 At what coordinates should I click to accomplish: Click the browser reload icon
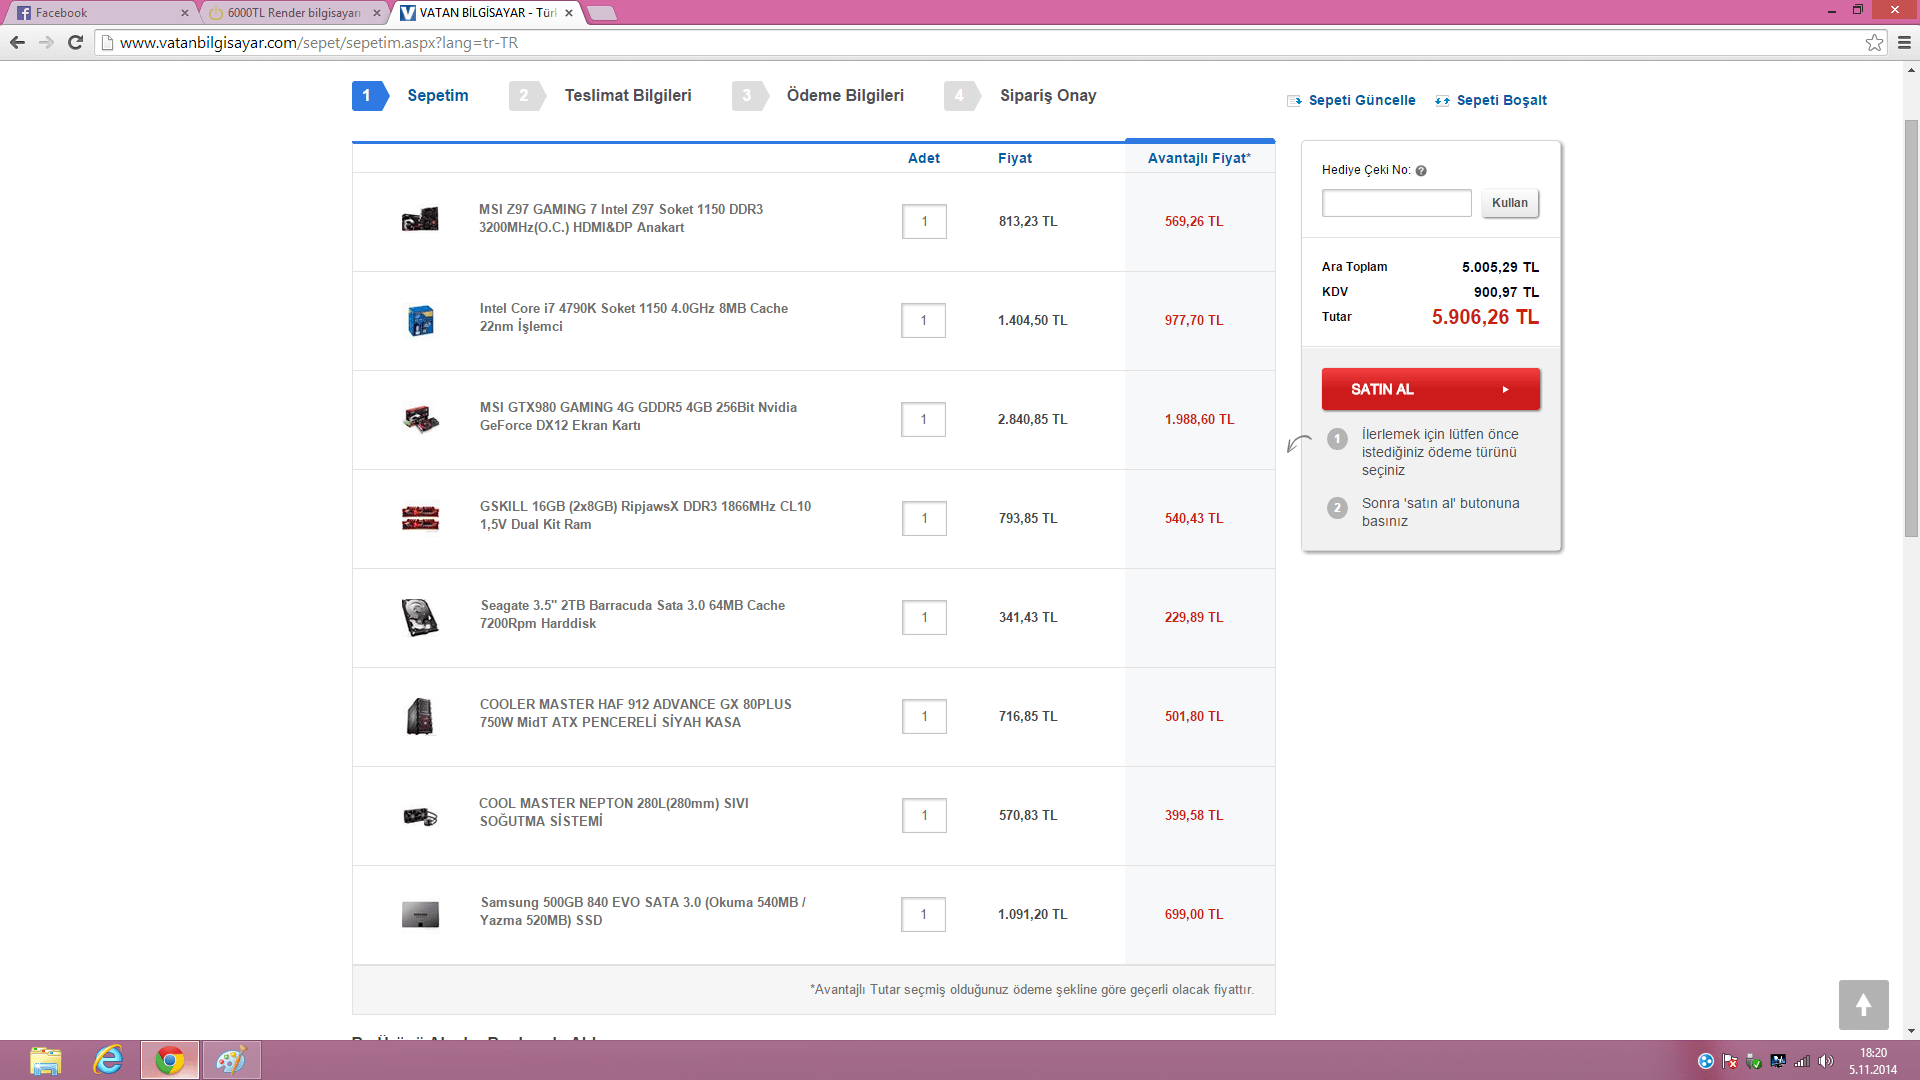(x=75, y=42)
